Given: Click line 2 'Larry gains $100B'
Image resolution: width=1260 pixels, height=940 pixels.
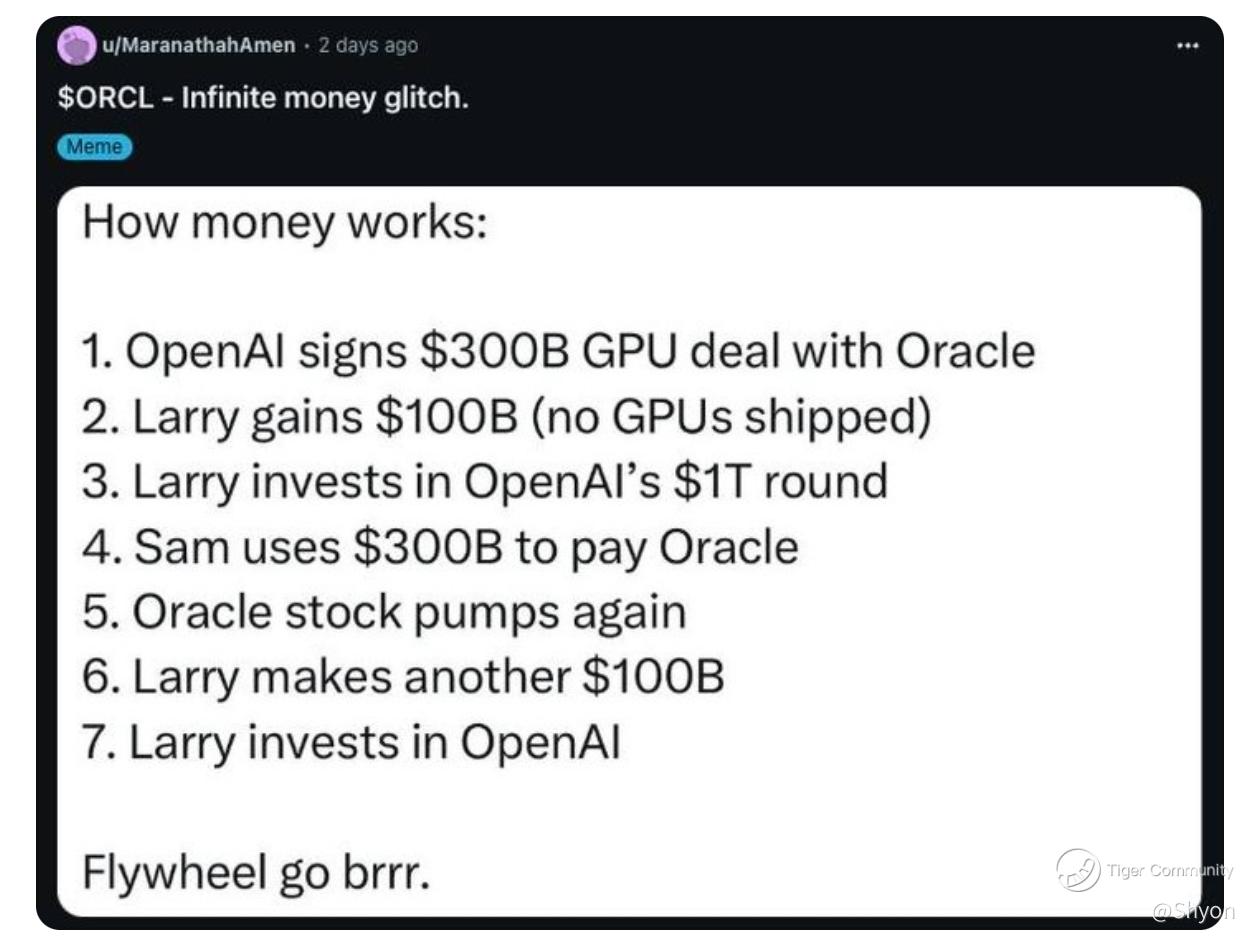Looking at the screenshot, I should point(506,418).
